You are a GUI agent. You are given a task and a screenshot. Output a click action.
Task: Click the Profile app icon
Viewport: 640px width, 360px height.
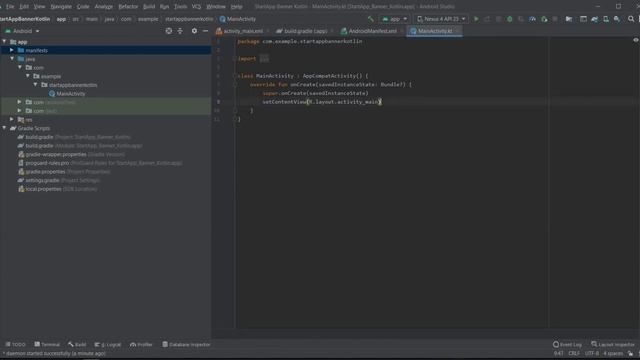coord(532,19)
